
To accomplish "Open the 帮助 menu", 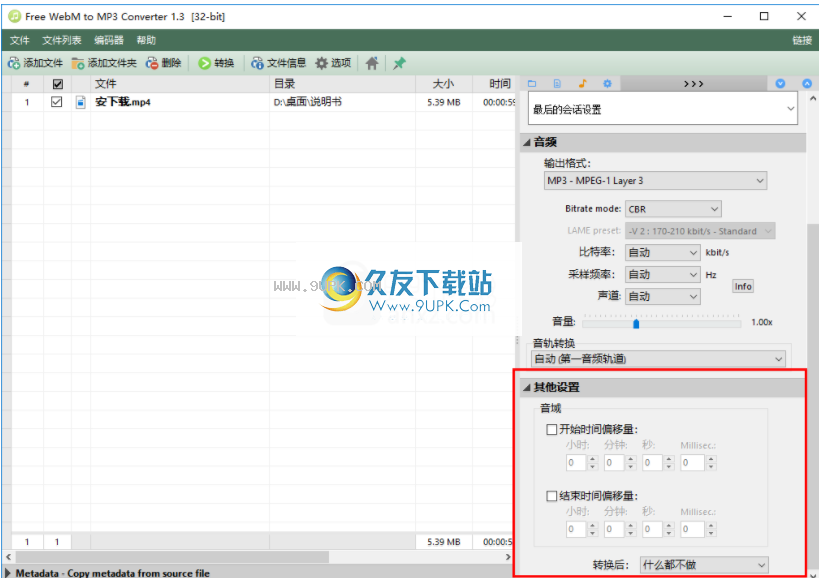I will [x=146, y=40].
